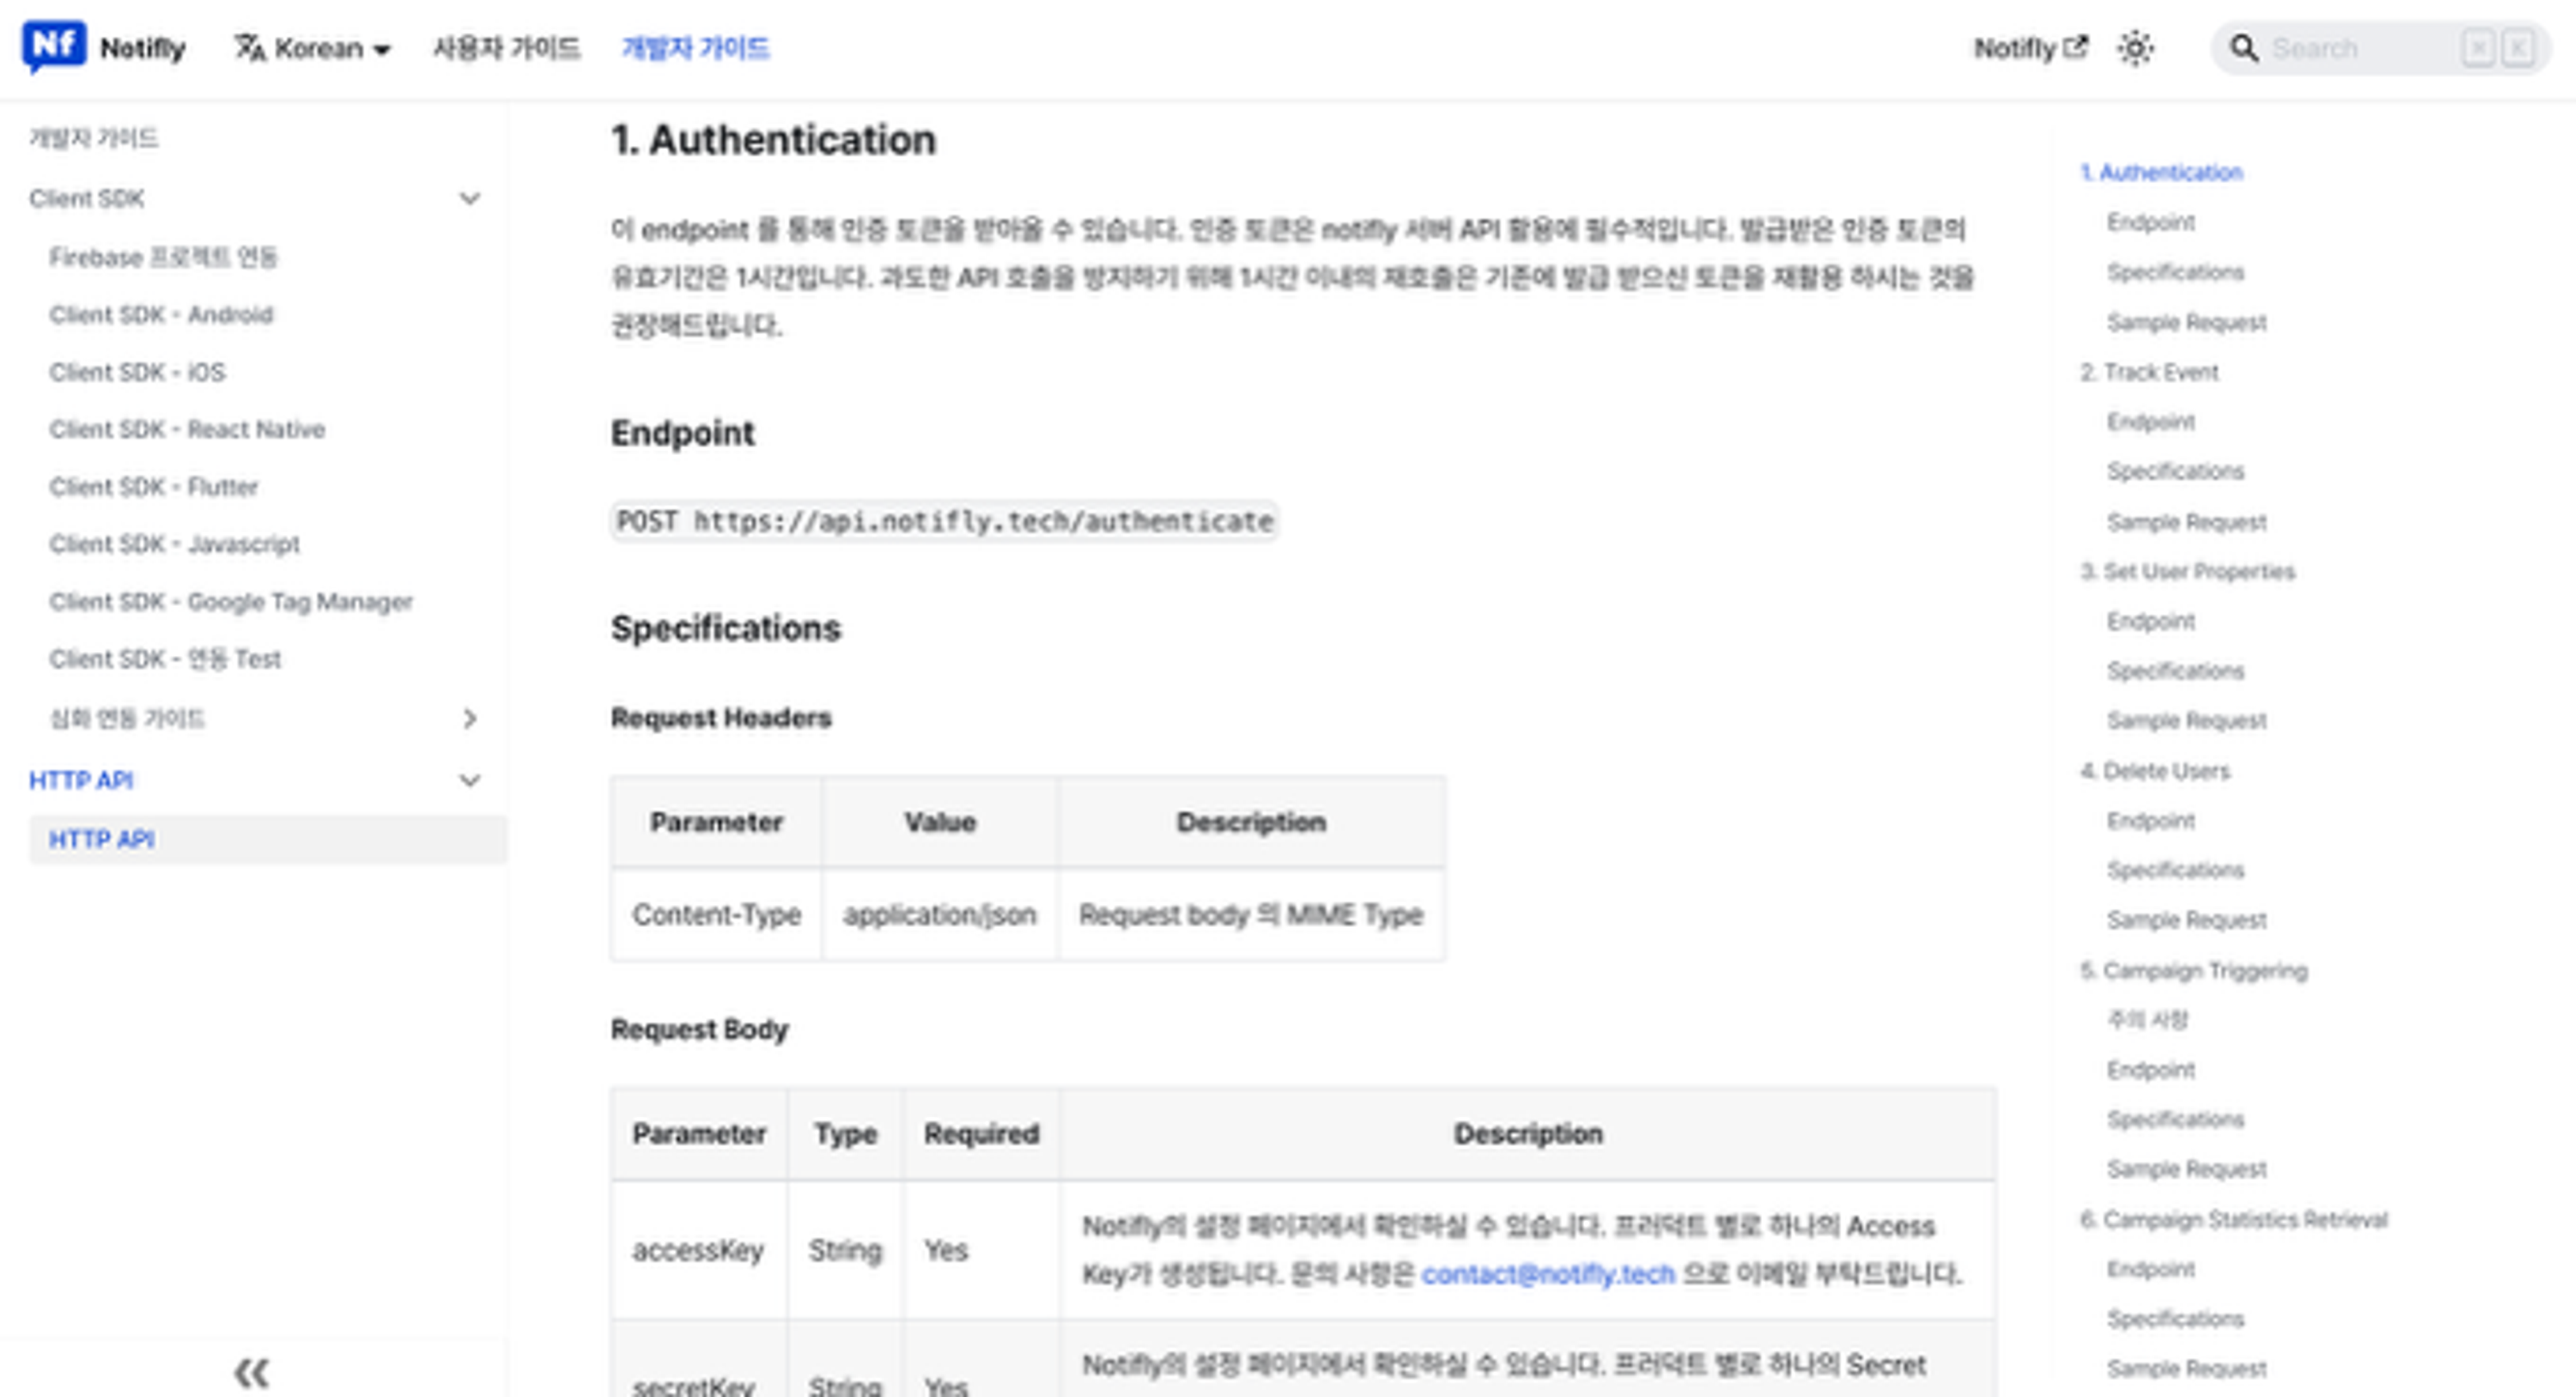Collapse sidebar with double-chevron icon
Image resolution: width=2576 pixels, height=1397 pixels.
[x=252, y=1372]
